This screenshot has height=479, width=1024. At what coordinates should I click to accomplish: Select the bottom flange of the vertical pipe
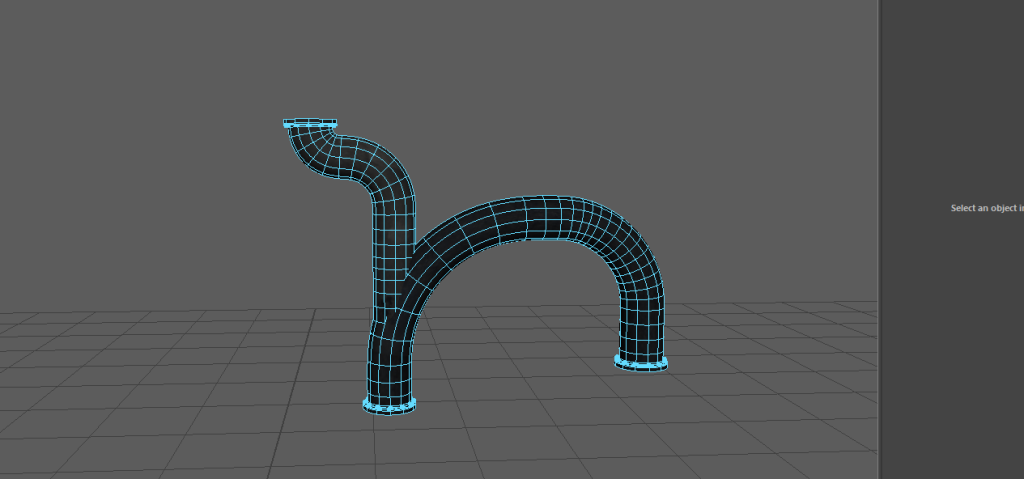(x=389, y=405)
